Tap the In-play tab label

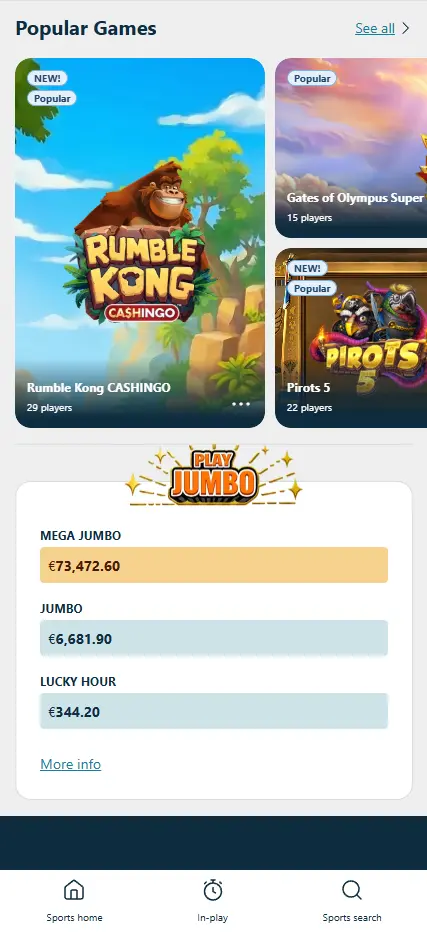(x=213, y=918)
